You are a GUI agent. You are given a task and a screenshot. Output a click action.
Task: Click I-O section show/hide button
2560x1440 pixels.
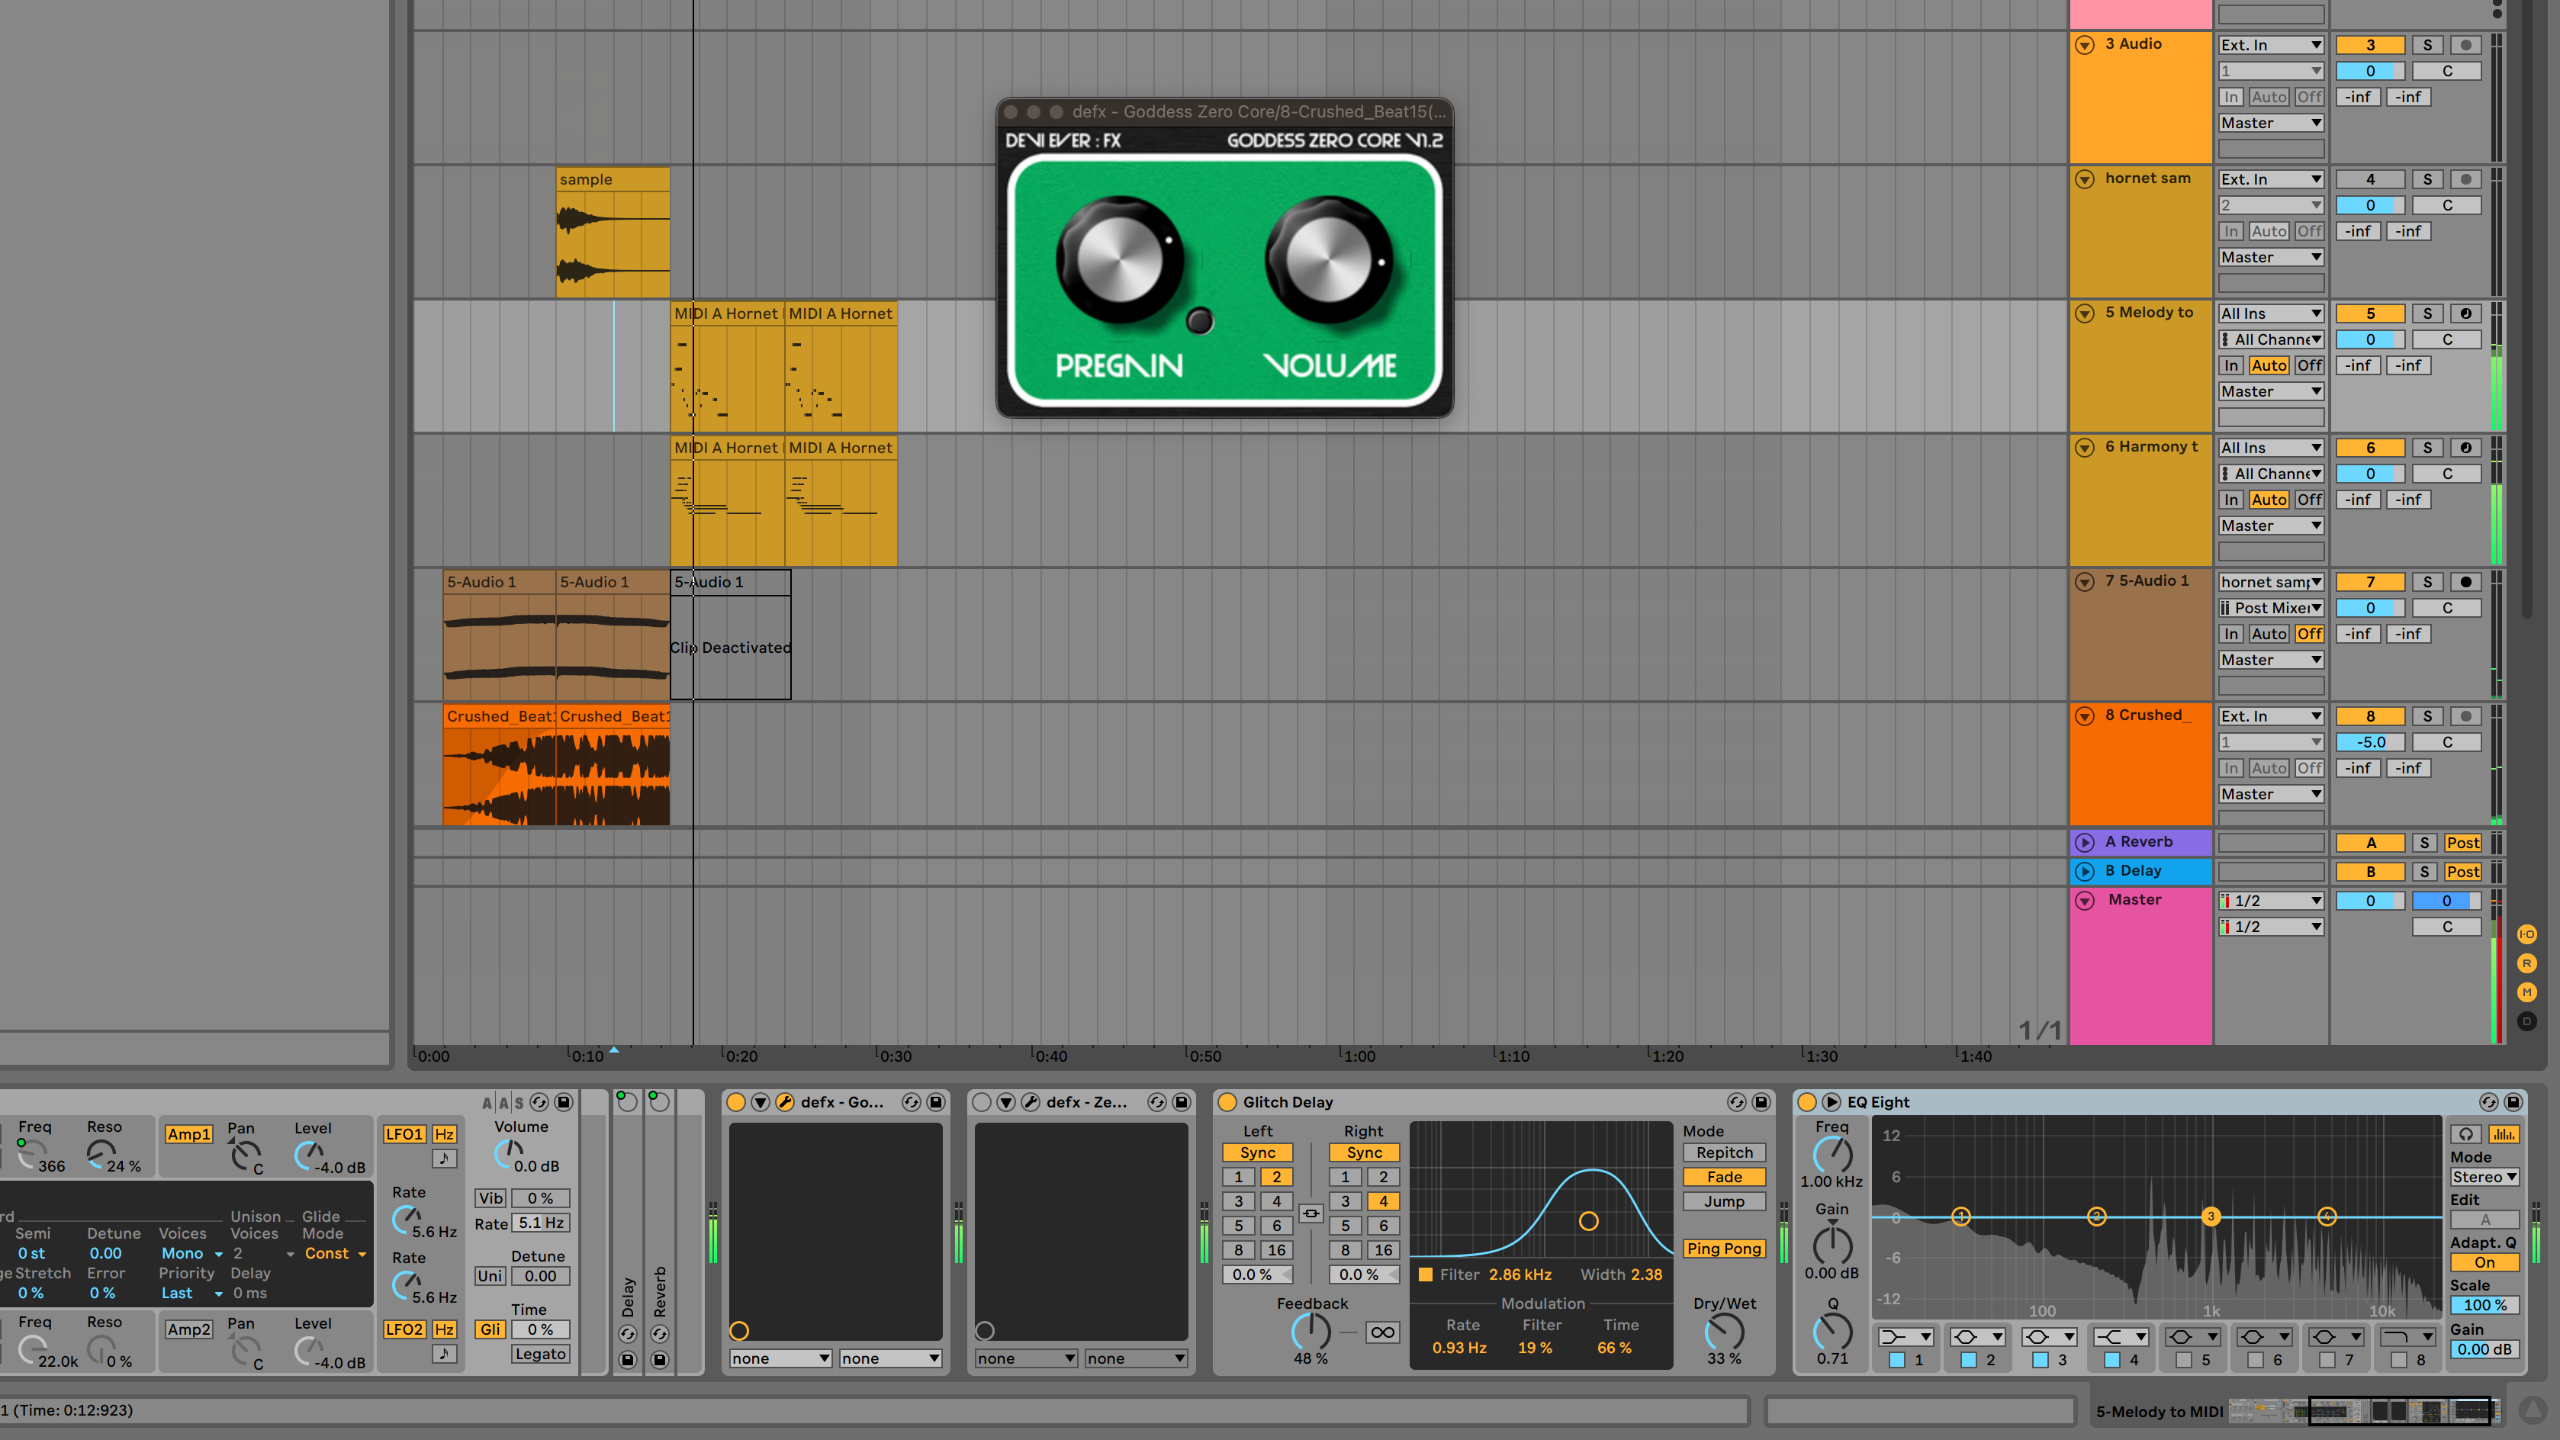(x=2527, y=934)
